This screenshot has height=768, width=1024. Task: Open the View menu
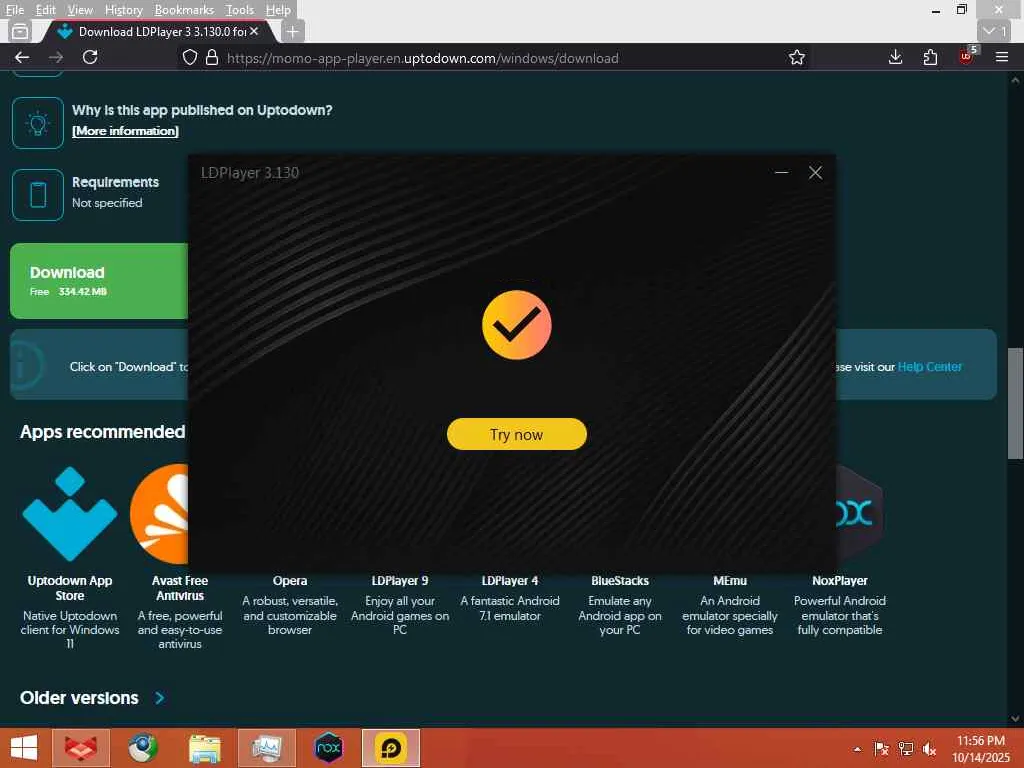click(x=80, y=10)
